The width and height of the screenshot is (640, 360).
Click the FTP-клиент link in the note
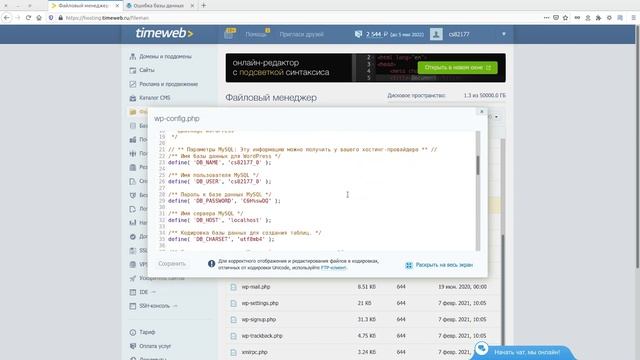pos(333,268)
